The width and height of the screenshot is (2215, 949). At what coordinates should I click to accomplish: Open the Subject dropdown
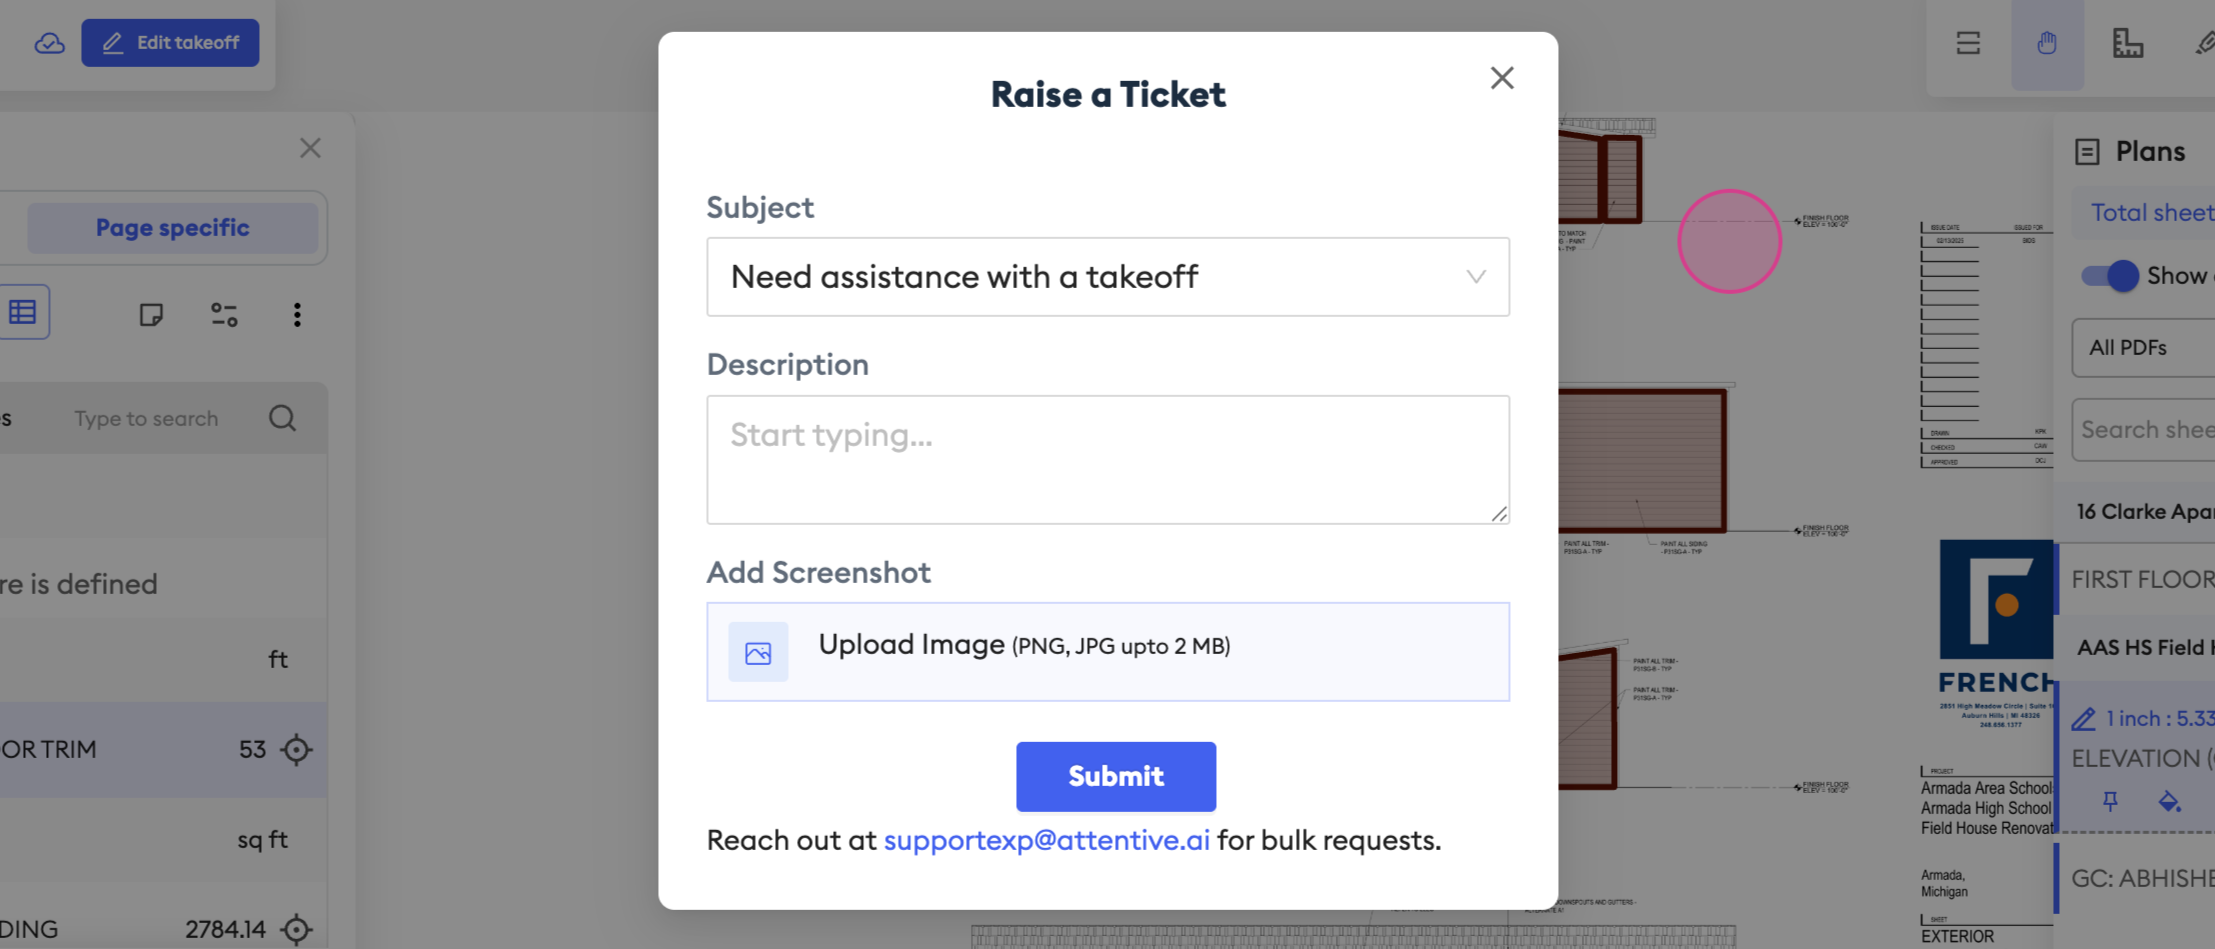coord(1108,277)
